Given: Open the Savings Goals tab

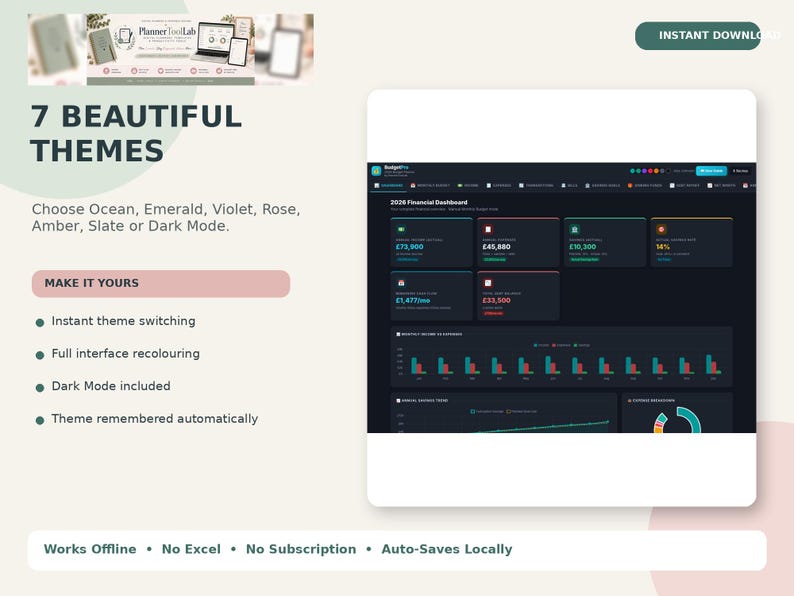Looking at the screenshot, I should [603, 185].
